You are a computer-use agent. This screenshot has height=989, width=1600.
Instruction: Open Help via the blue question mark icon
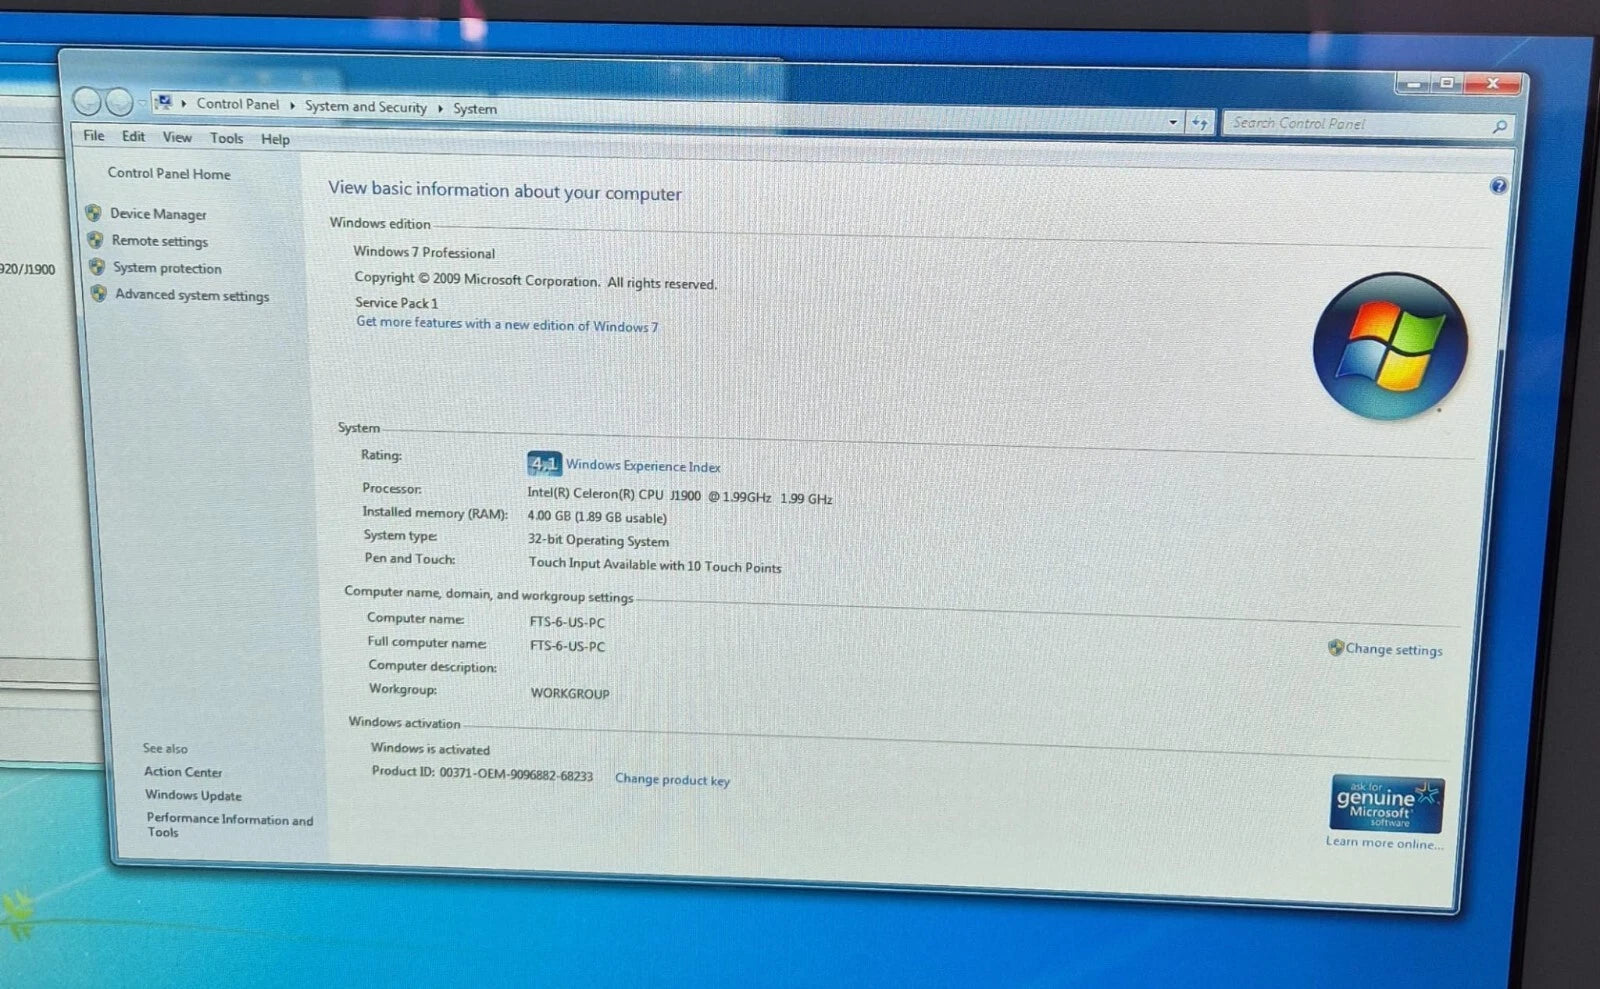coord(1498,185)
